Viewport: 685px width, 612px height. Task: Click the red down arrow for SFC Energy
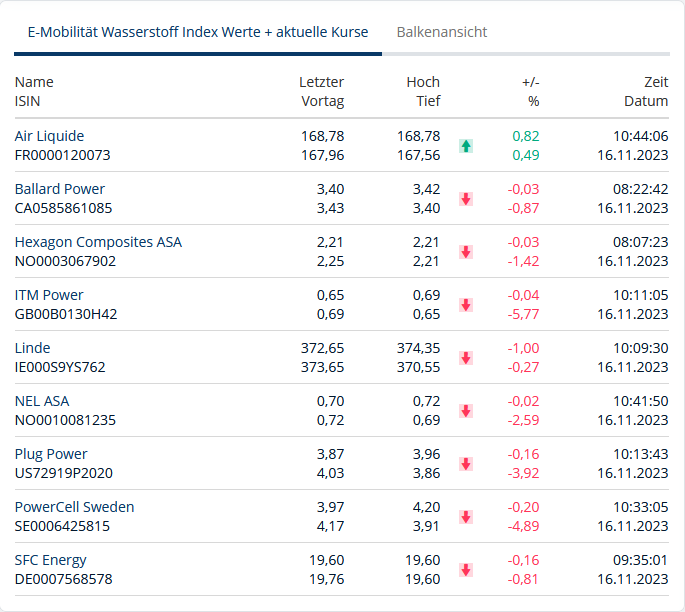coord(466,570)
